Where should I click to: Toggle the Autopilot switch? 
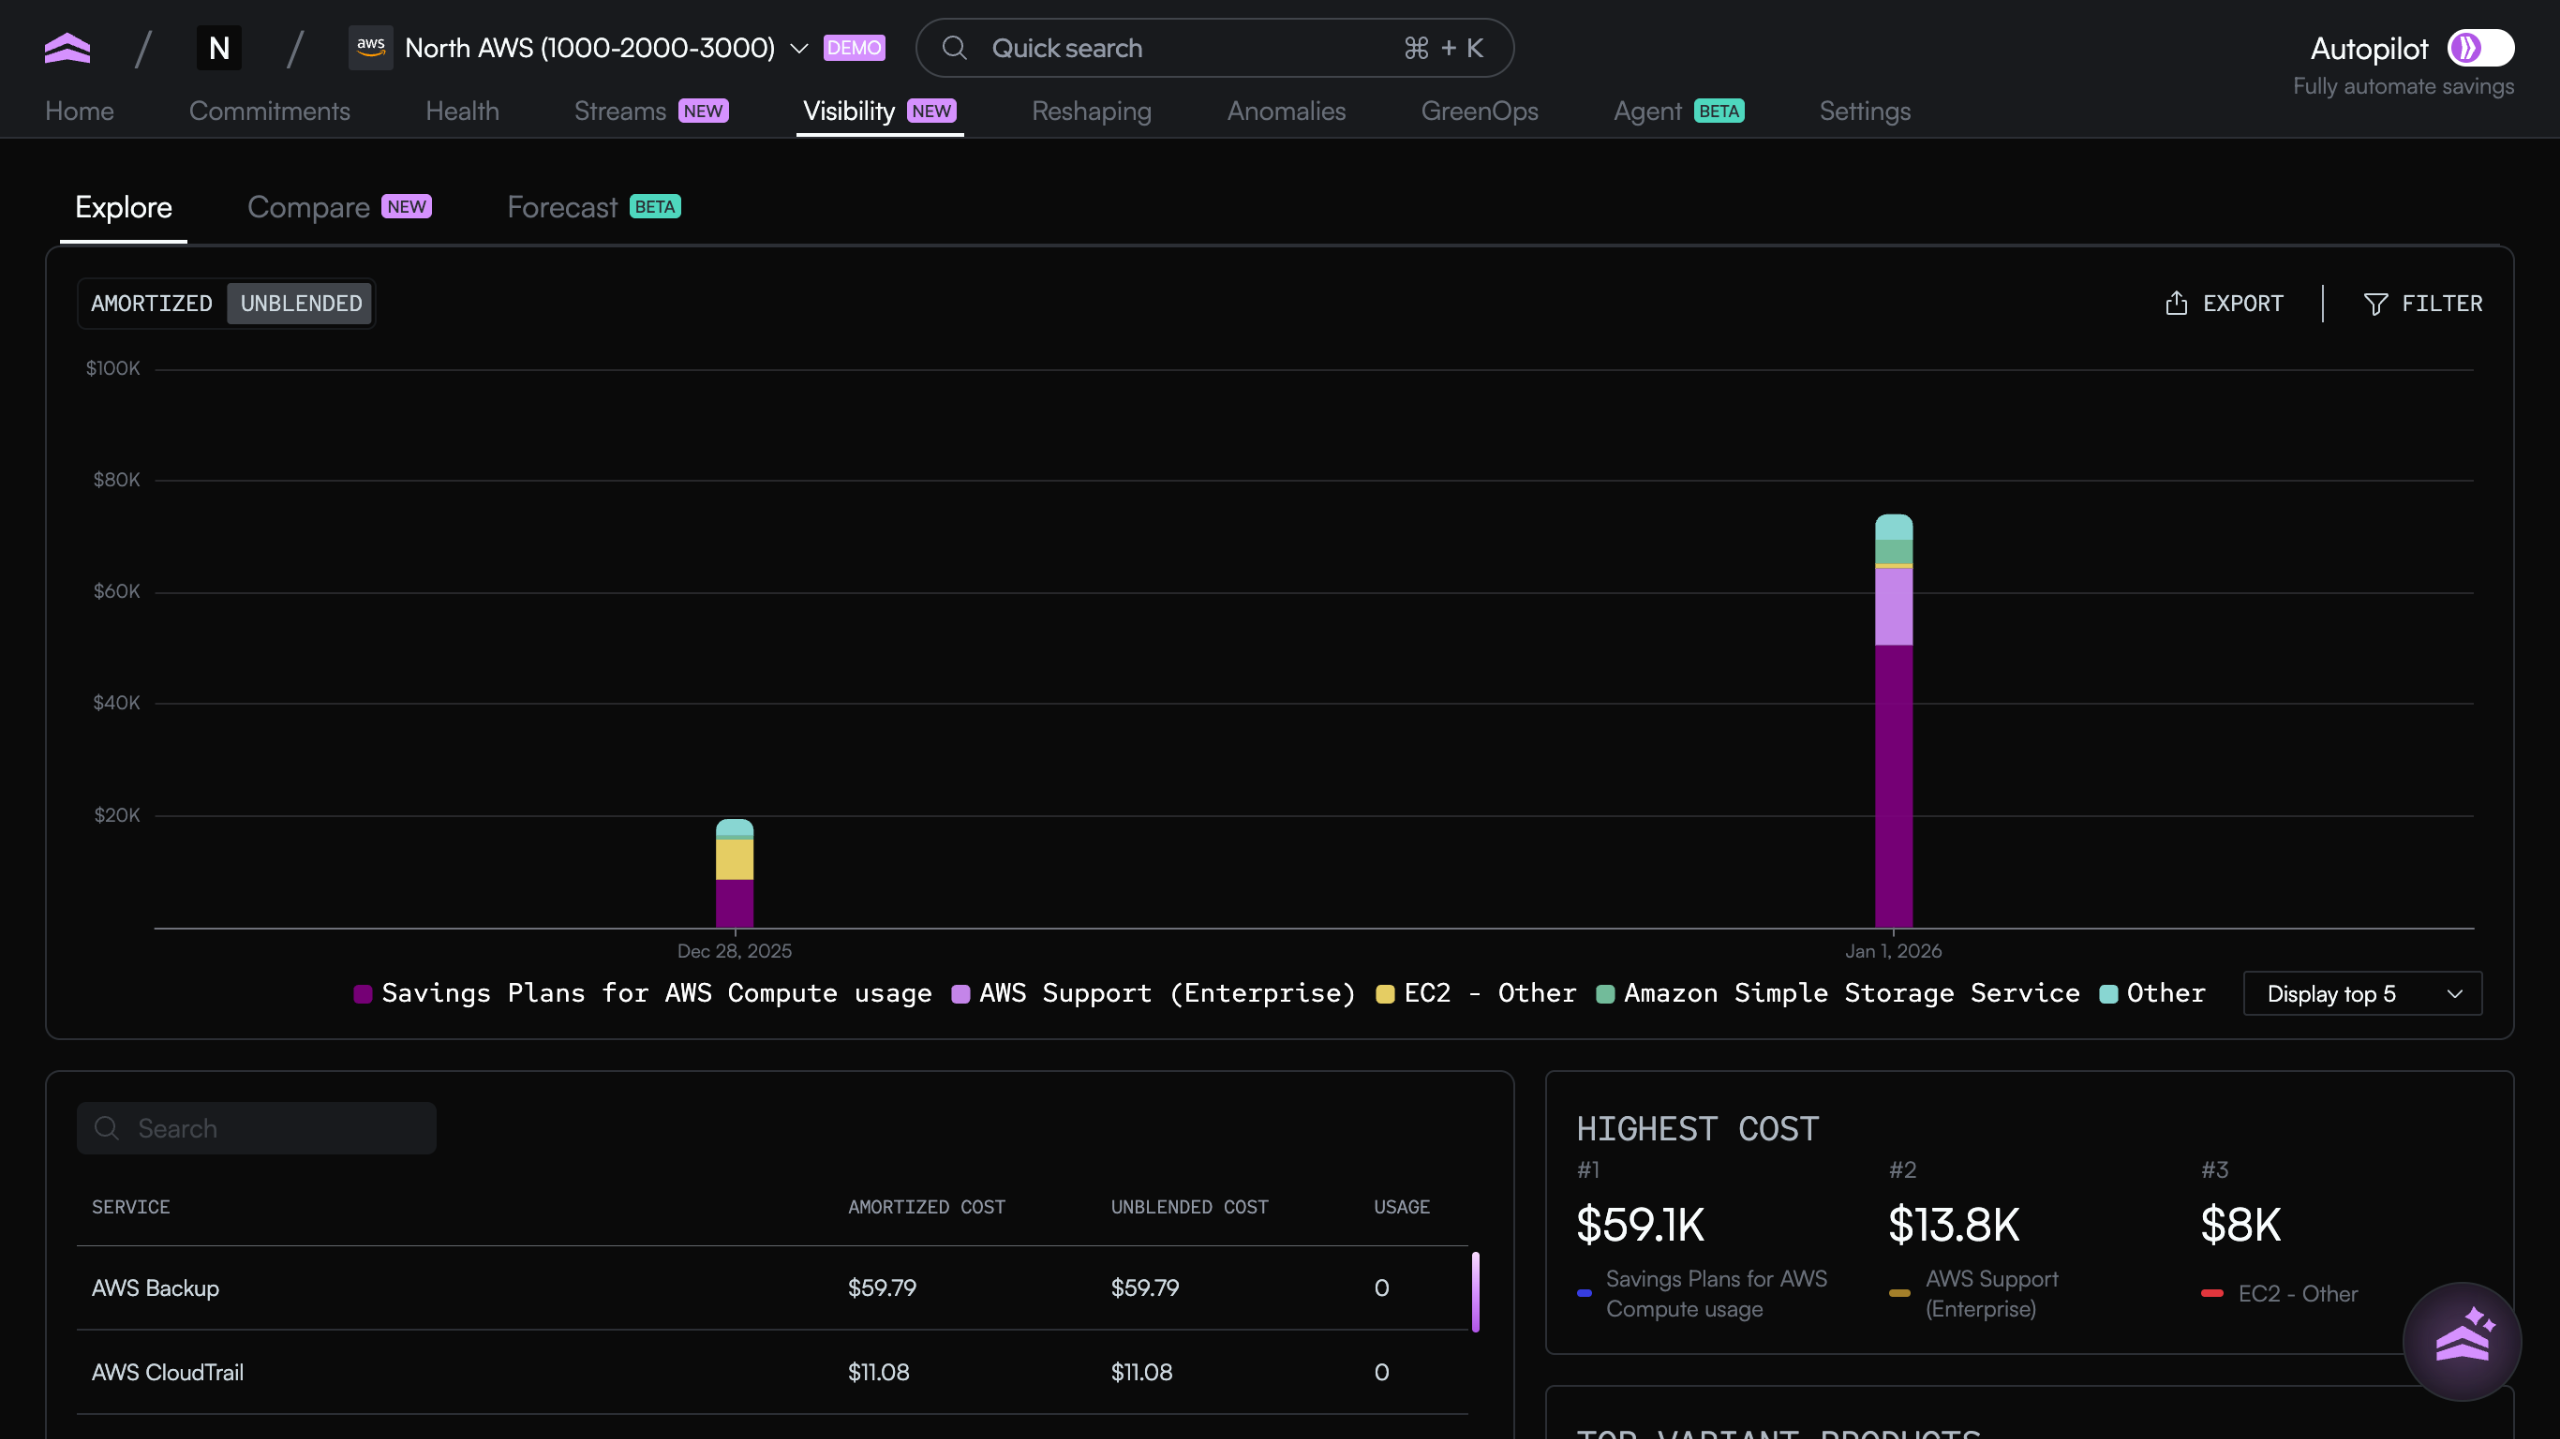pyautogui.click(x=2479, y=48)
